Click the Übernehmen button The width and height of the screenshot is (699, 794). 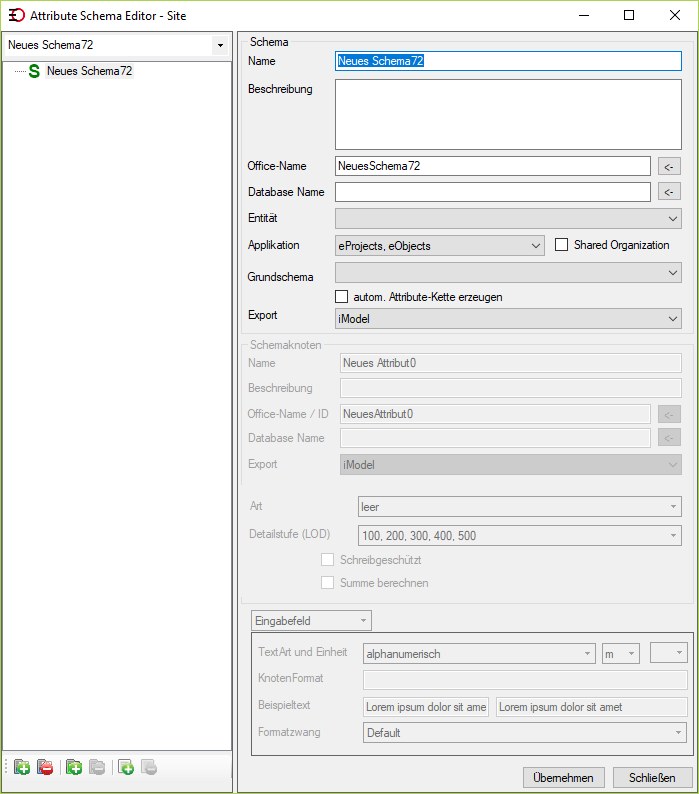[564, 777]
